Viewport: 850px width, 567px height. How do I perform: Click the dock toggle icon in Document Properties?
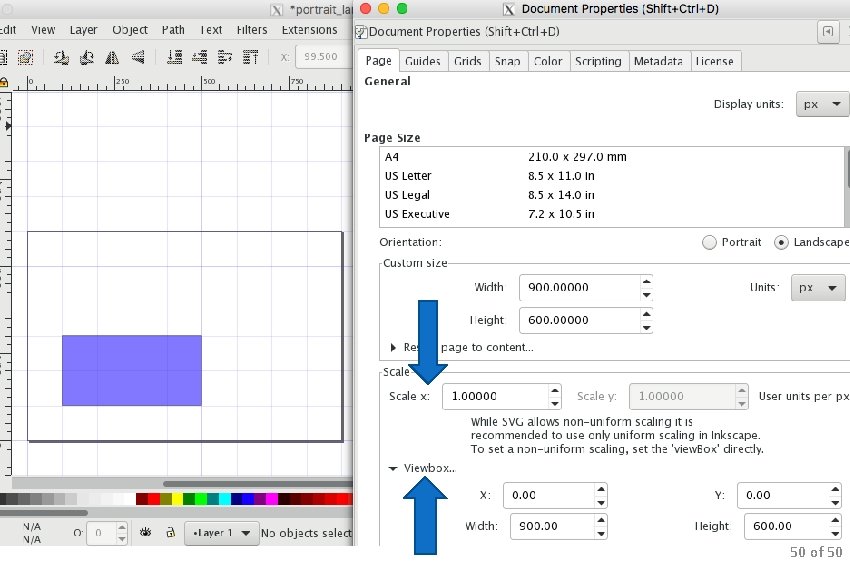(828, 31)
